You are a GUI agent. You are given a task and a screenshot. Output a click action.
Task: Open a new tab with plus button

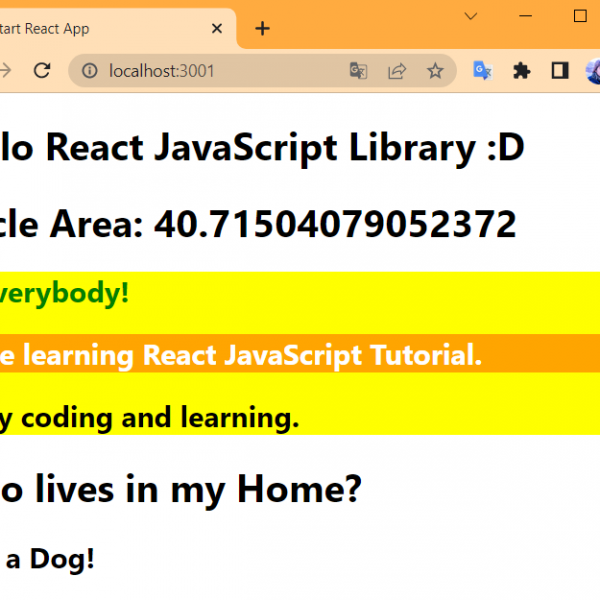click(x=262, y=29)
